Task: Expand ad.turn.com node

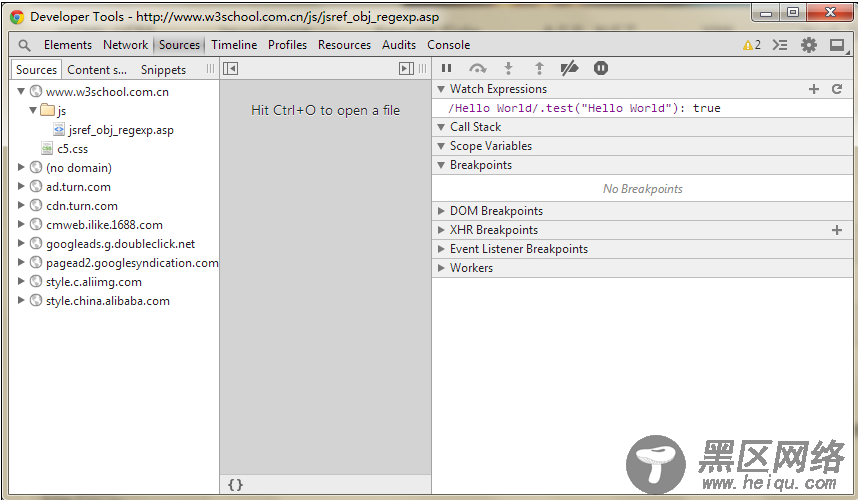Action: pos(21,187)
